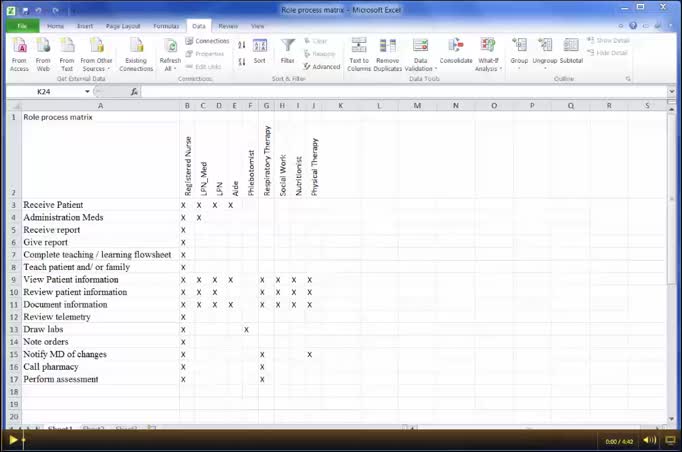Open Properties in Connections group
Viewport: 682px width, 452px height.
point(205,54)
